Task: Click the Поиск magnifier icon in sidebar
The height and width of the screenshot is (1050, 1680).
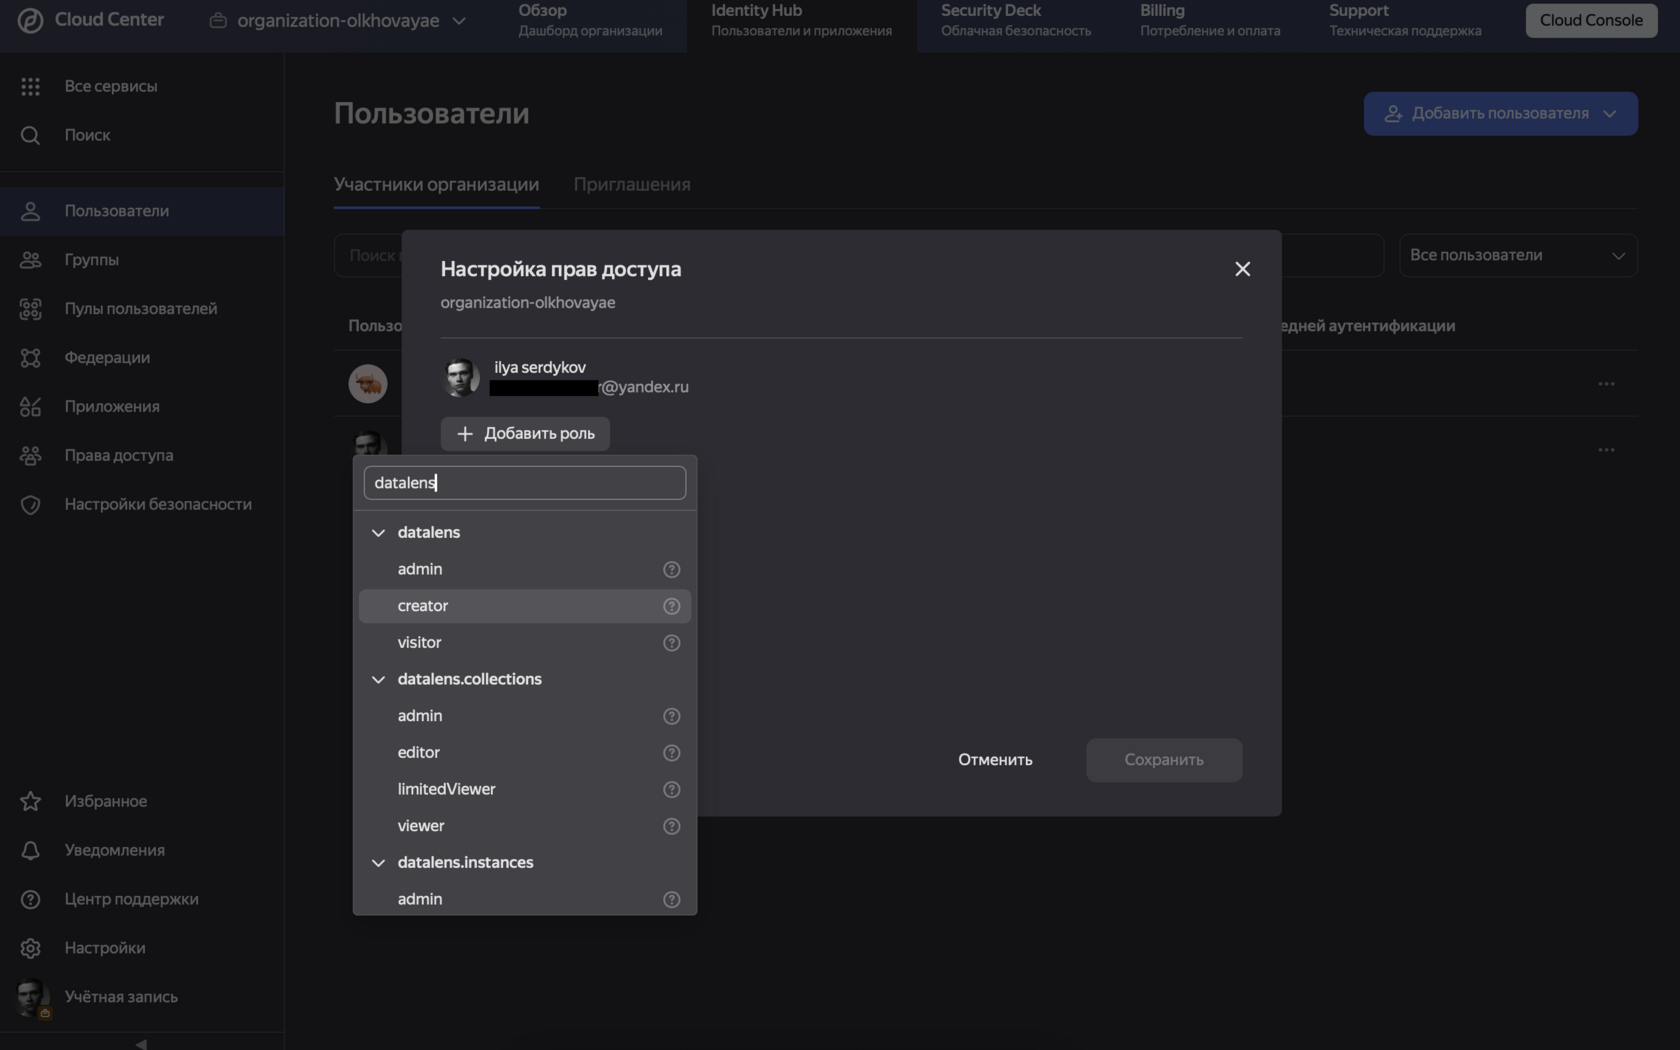Action: (x=30, y=135)
